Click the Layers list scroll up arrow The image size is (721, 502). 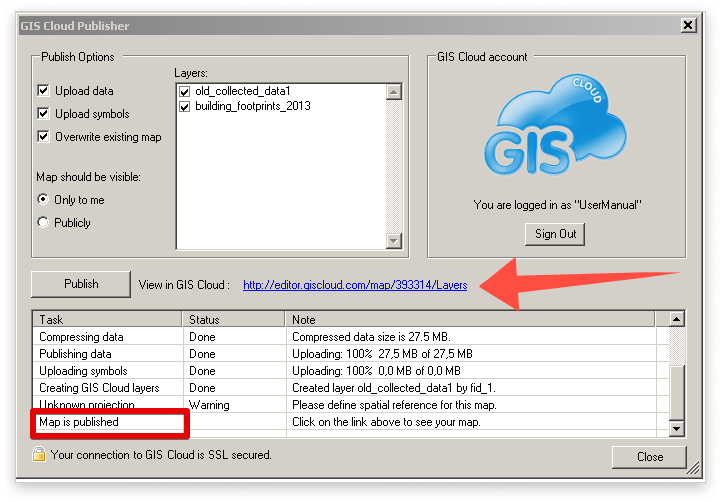[394, 92]
